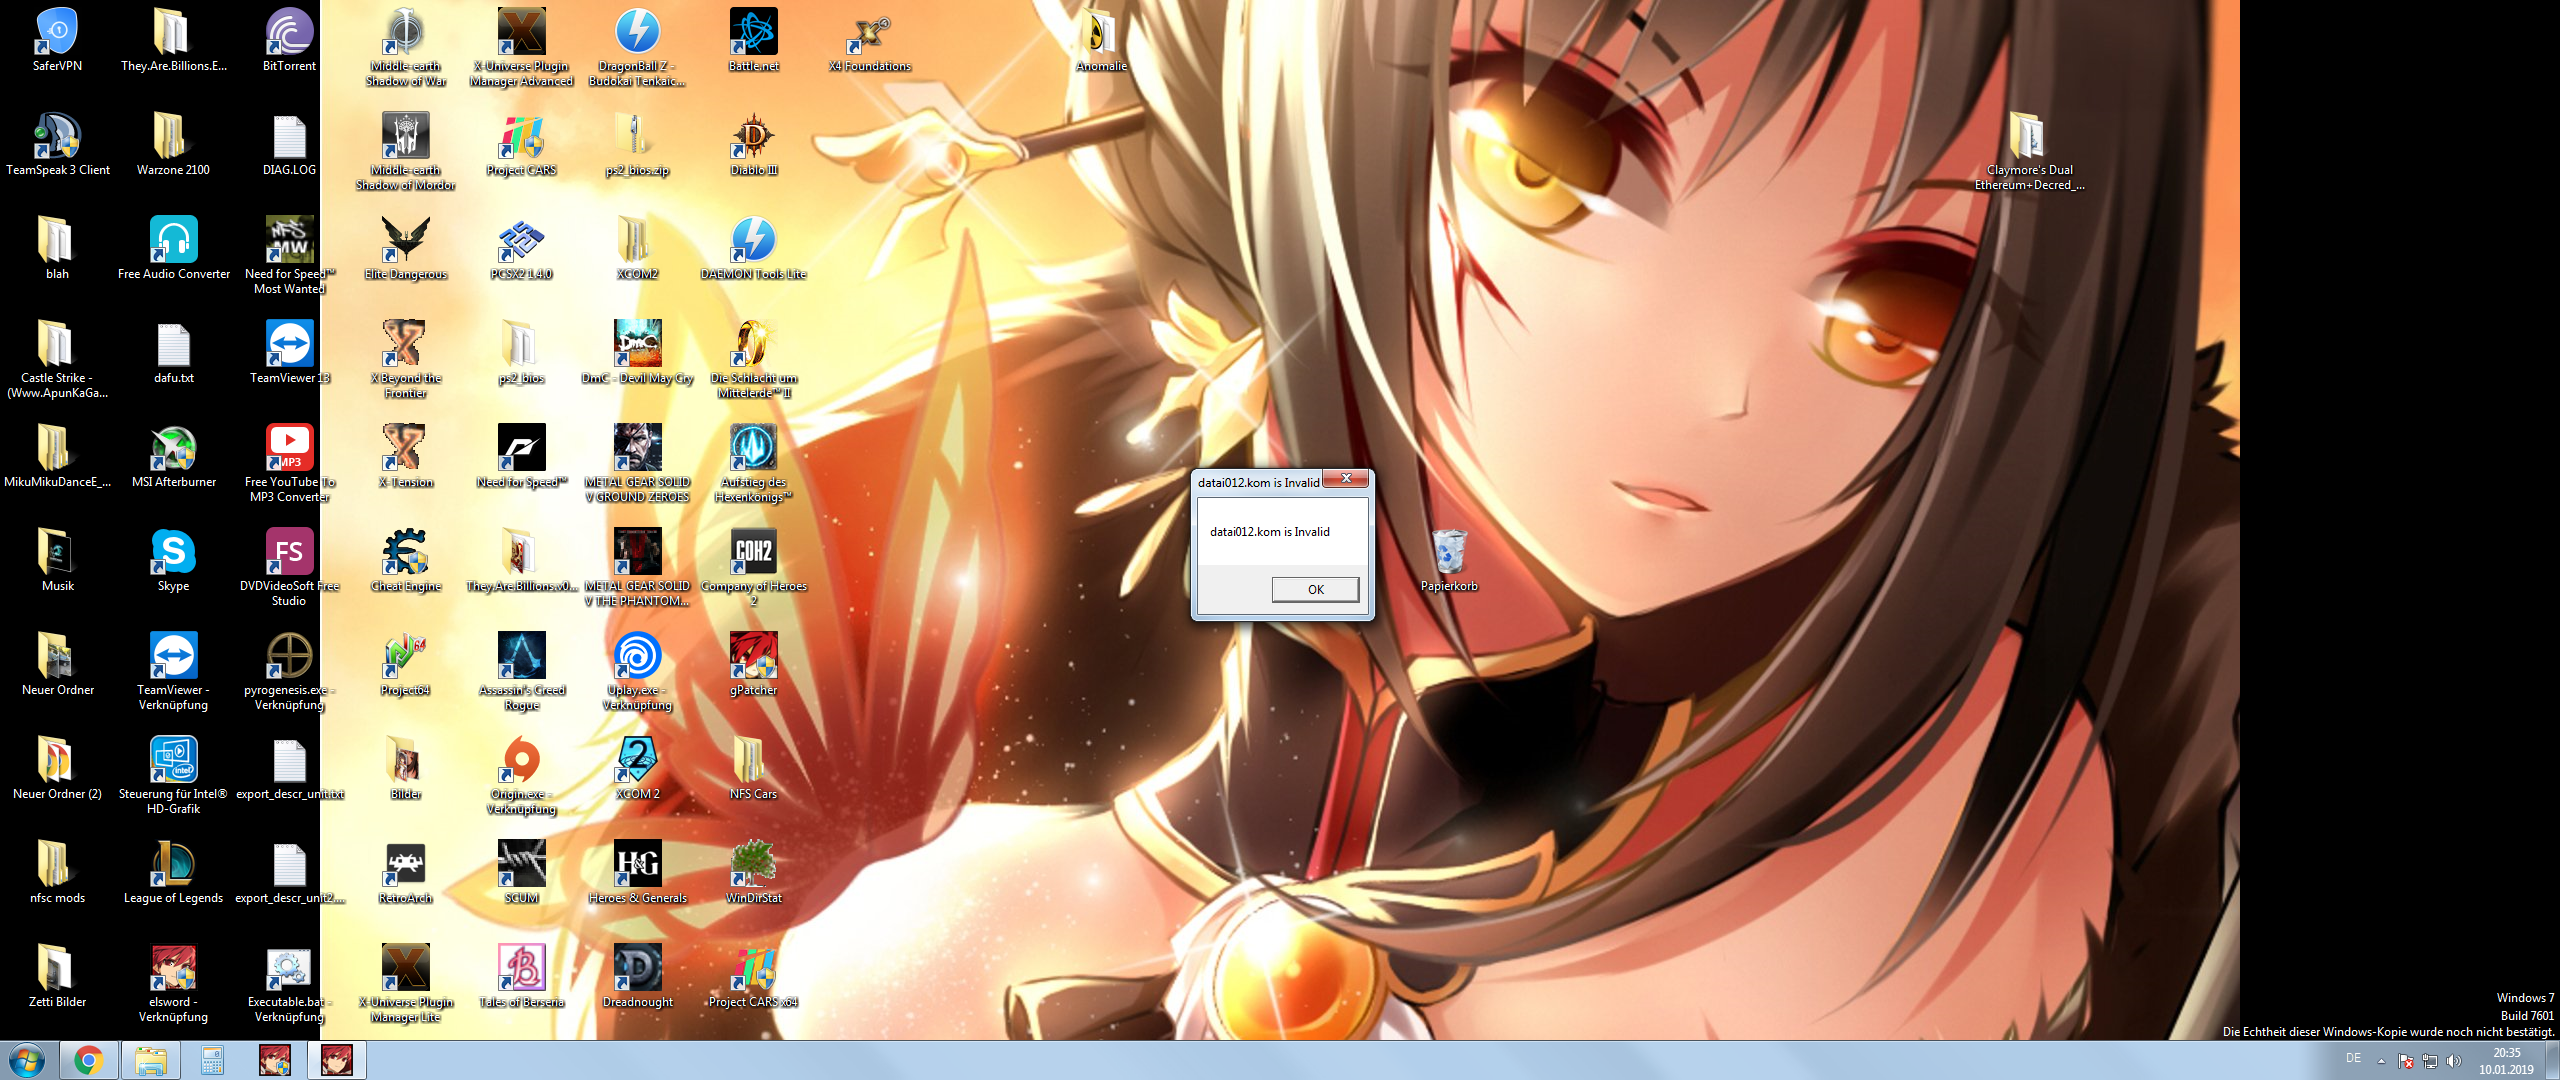The height and width of the screenshot is (1080, 2560).
Task: Select Need for Speed Most Wanted shortcut
Action: (x=289, y=255)
